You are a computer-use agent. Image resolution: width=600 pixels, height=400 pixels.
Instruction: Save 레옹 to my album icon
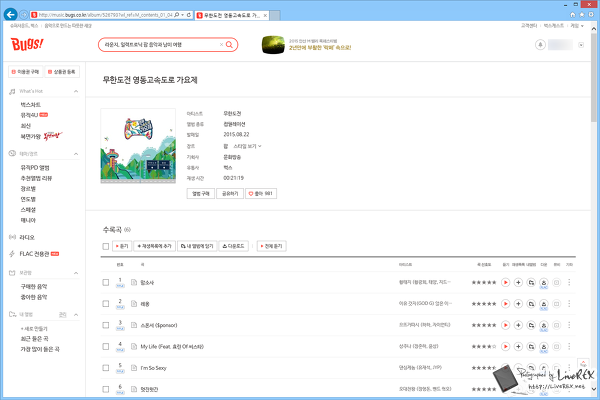click(531, 304)
